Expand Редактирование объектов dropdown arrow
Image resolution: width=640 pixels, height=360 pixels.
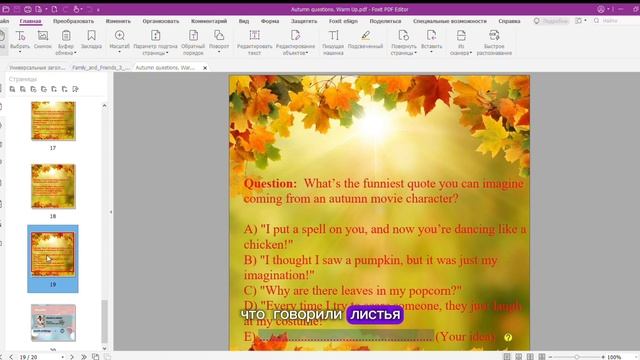pyautogui.click(x=307, y=53)
